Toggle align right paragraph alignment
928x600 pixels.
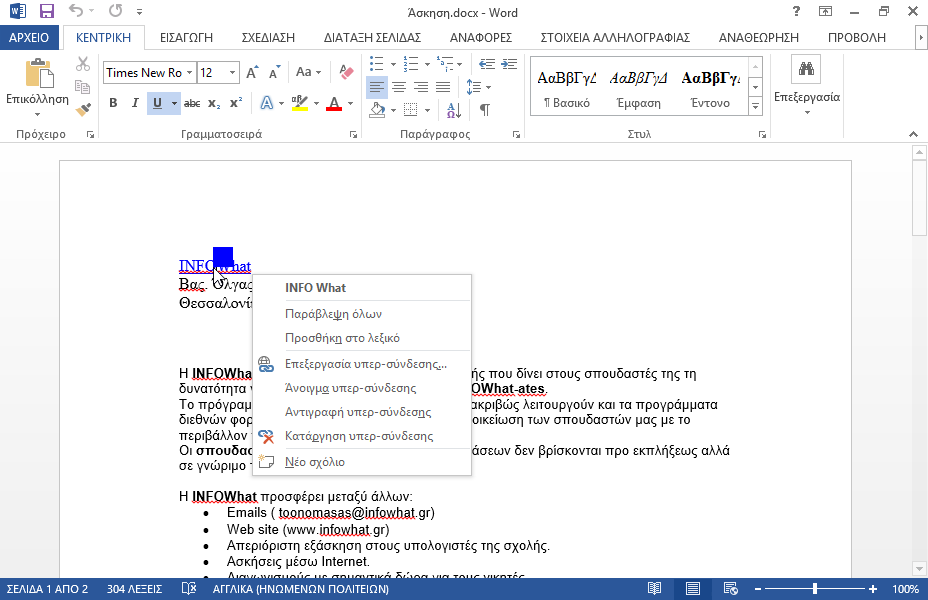(421, 88)
